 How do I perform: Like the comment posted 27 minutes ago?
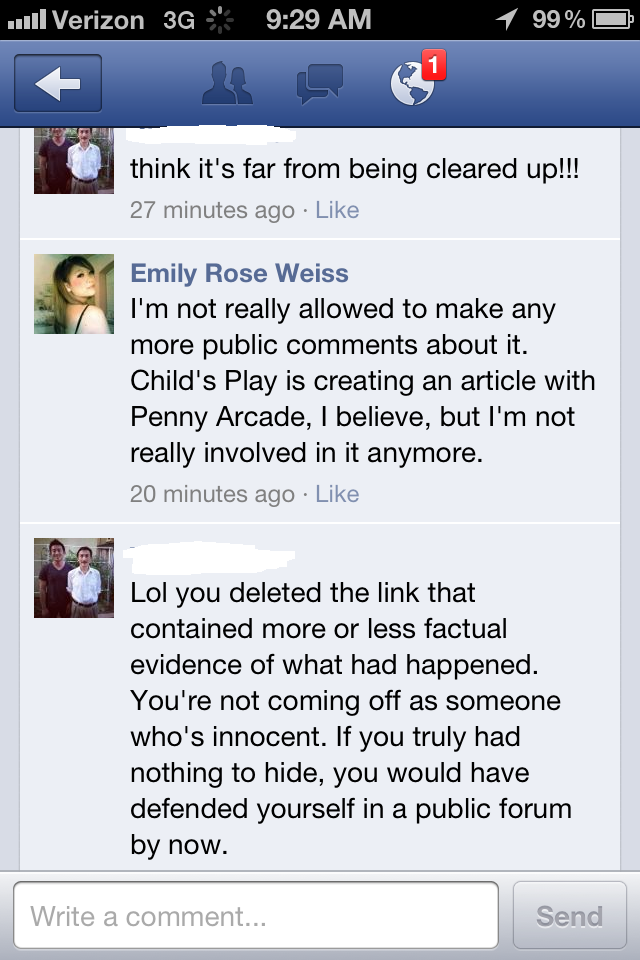337,210
